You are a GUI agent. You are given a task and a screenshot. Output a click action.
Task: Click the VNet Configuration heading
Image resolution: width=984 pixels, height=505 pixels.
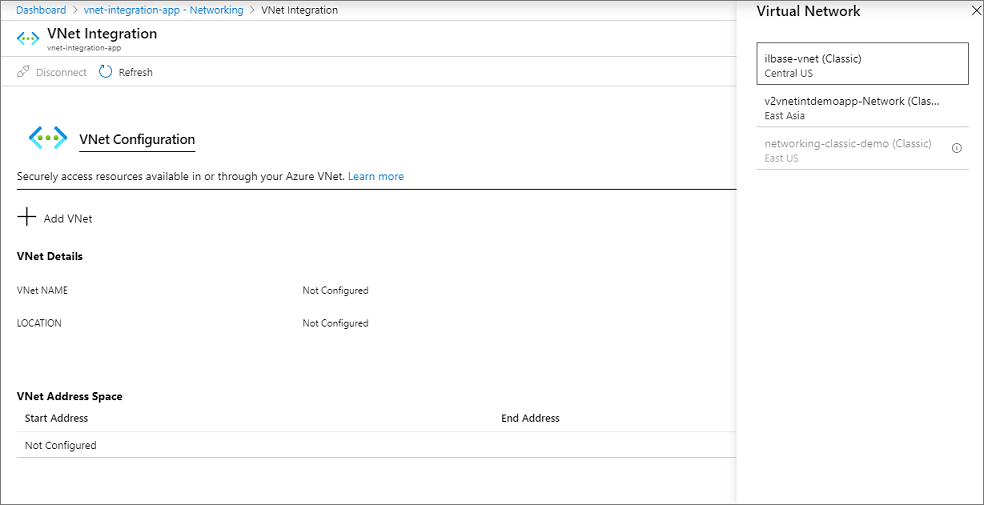(x=137, y=139)
